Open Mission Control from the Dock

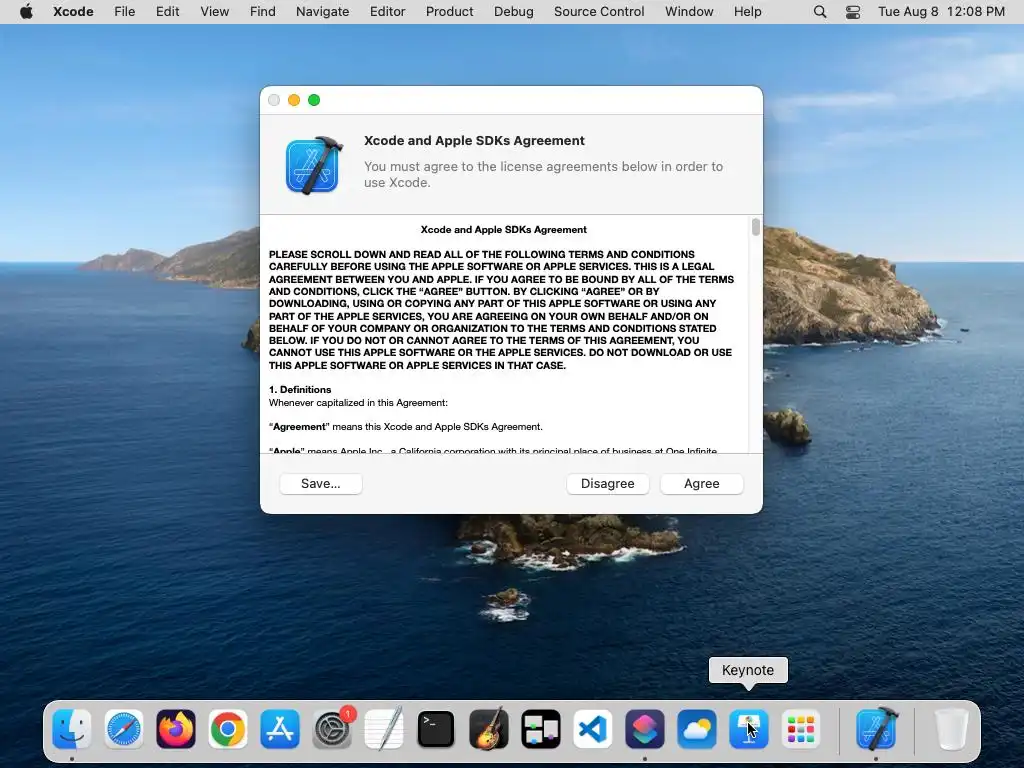(x=541, y=729)
